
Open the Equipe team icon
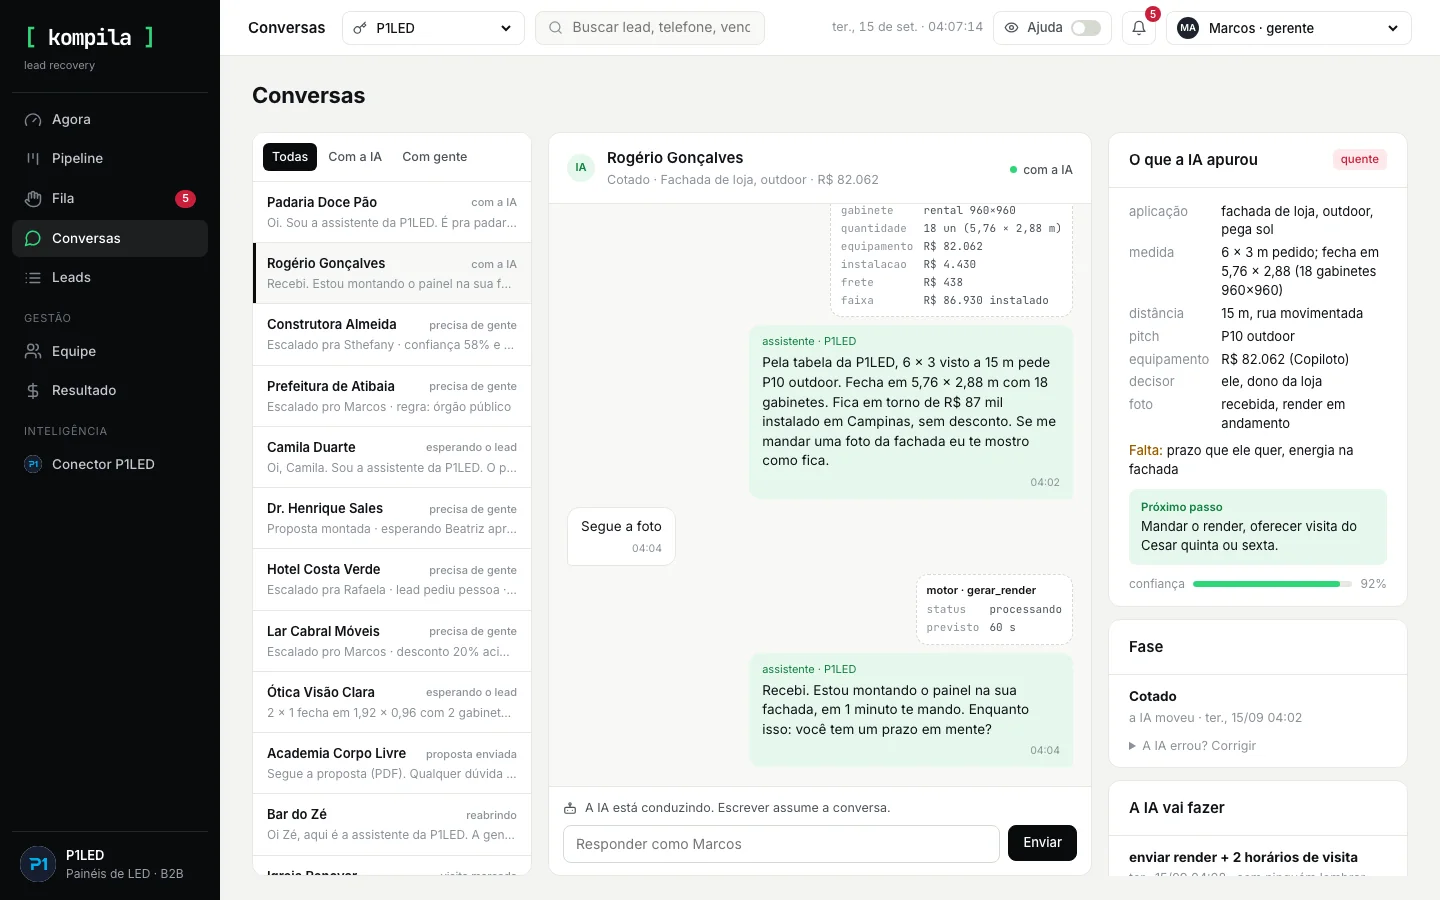(x=33, y=351)
